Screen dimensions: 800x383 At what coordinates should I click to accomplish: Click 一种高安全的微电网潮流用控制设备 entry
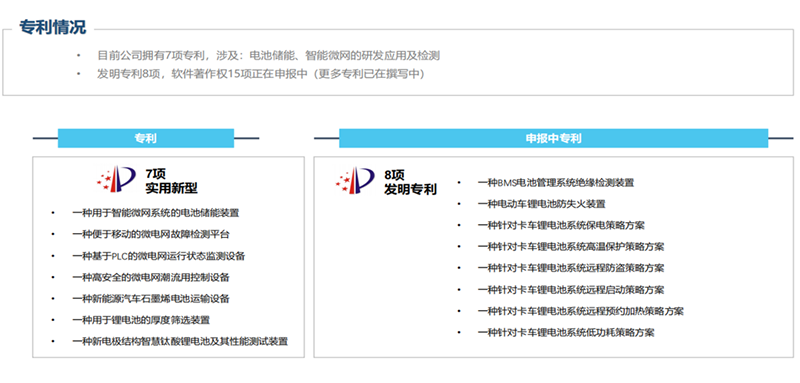(x=151, y=277)
